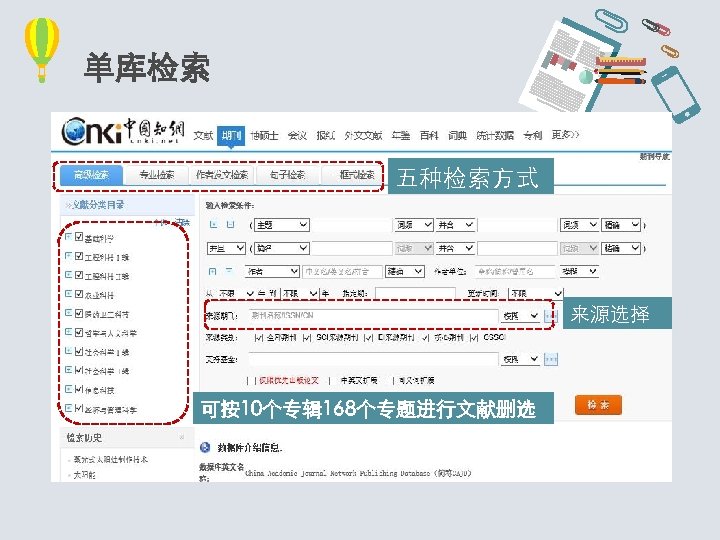Image resolution: width=720 pixels, height=540 pixels.
Task: Open the 专业检索 search mode tab
Action: pos(157,175)
